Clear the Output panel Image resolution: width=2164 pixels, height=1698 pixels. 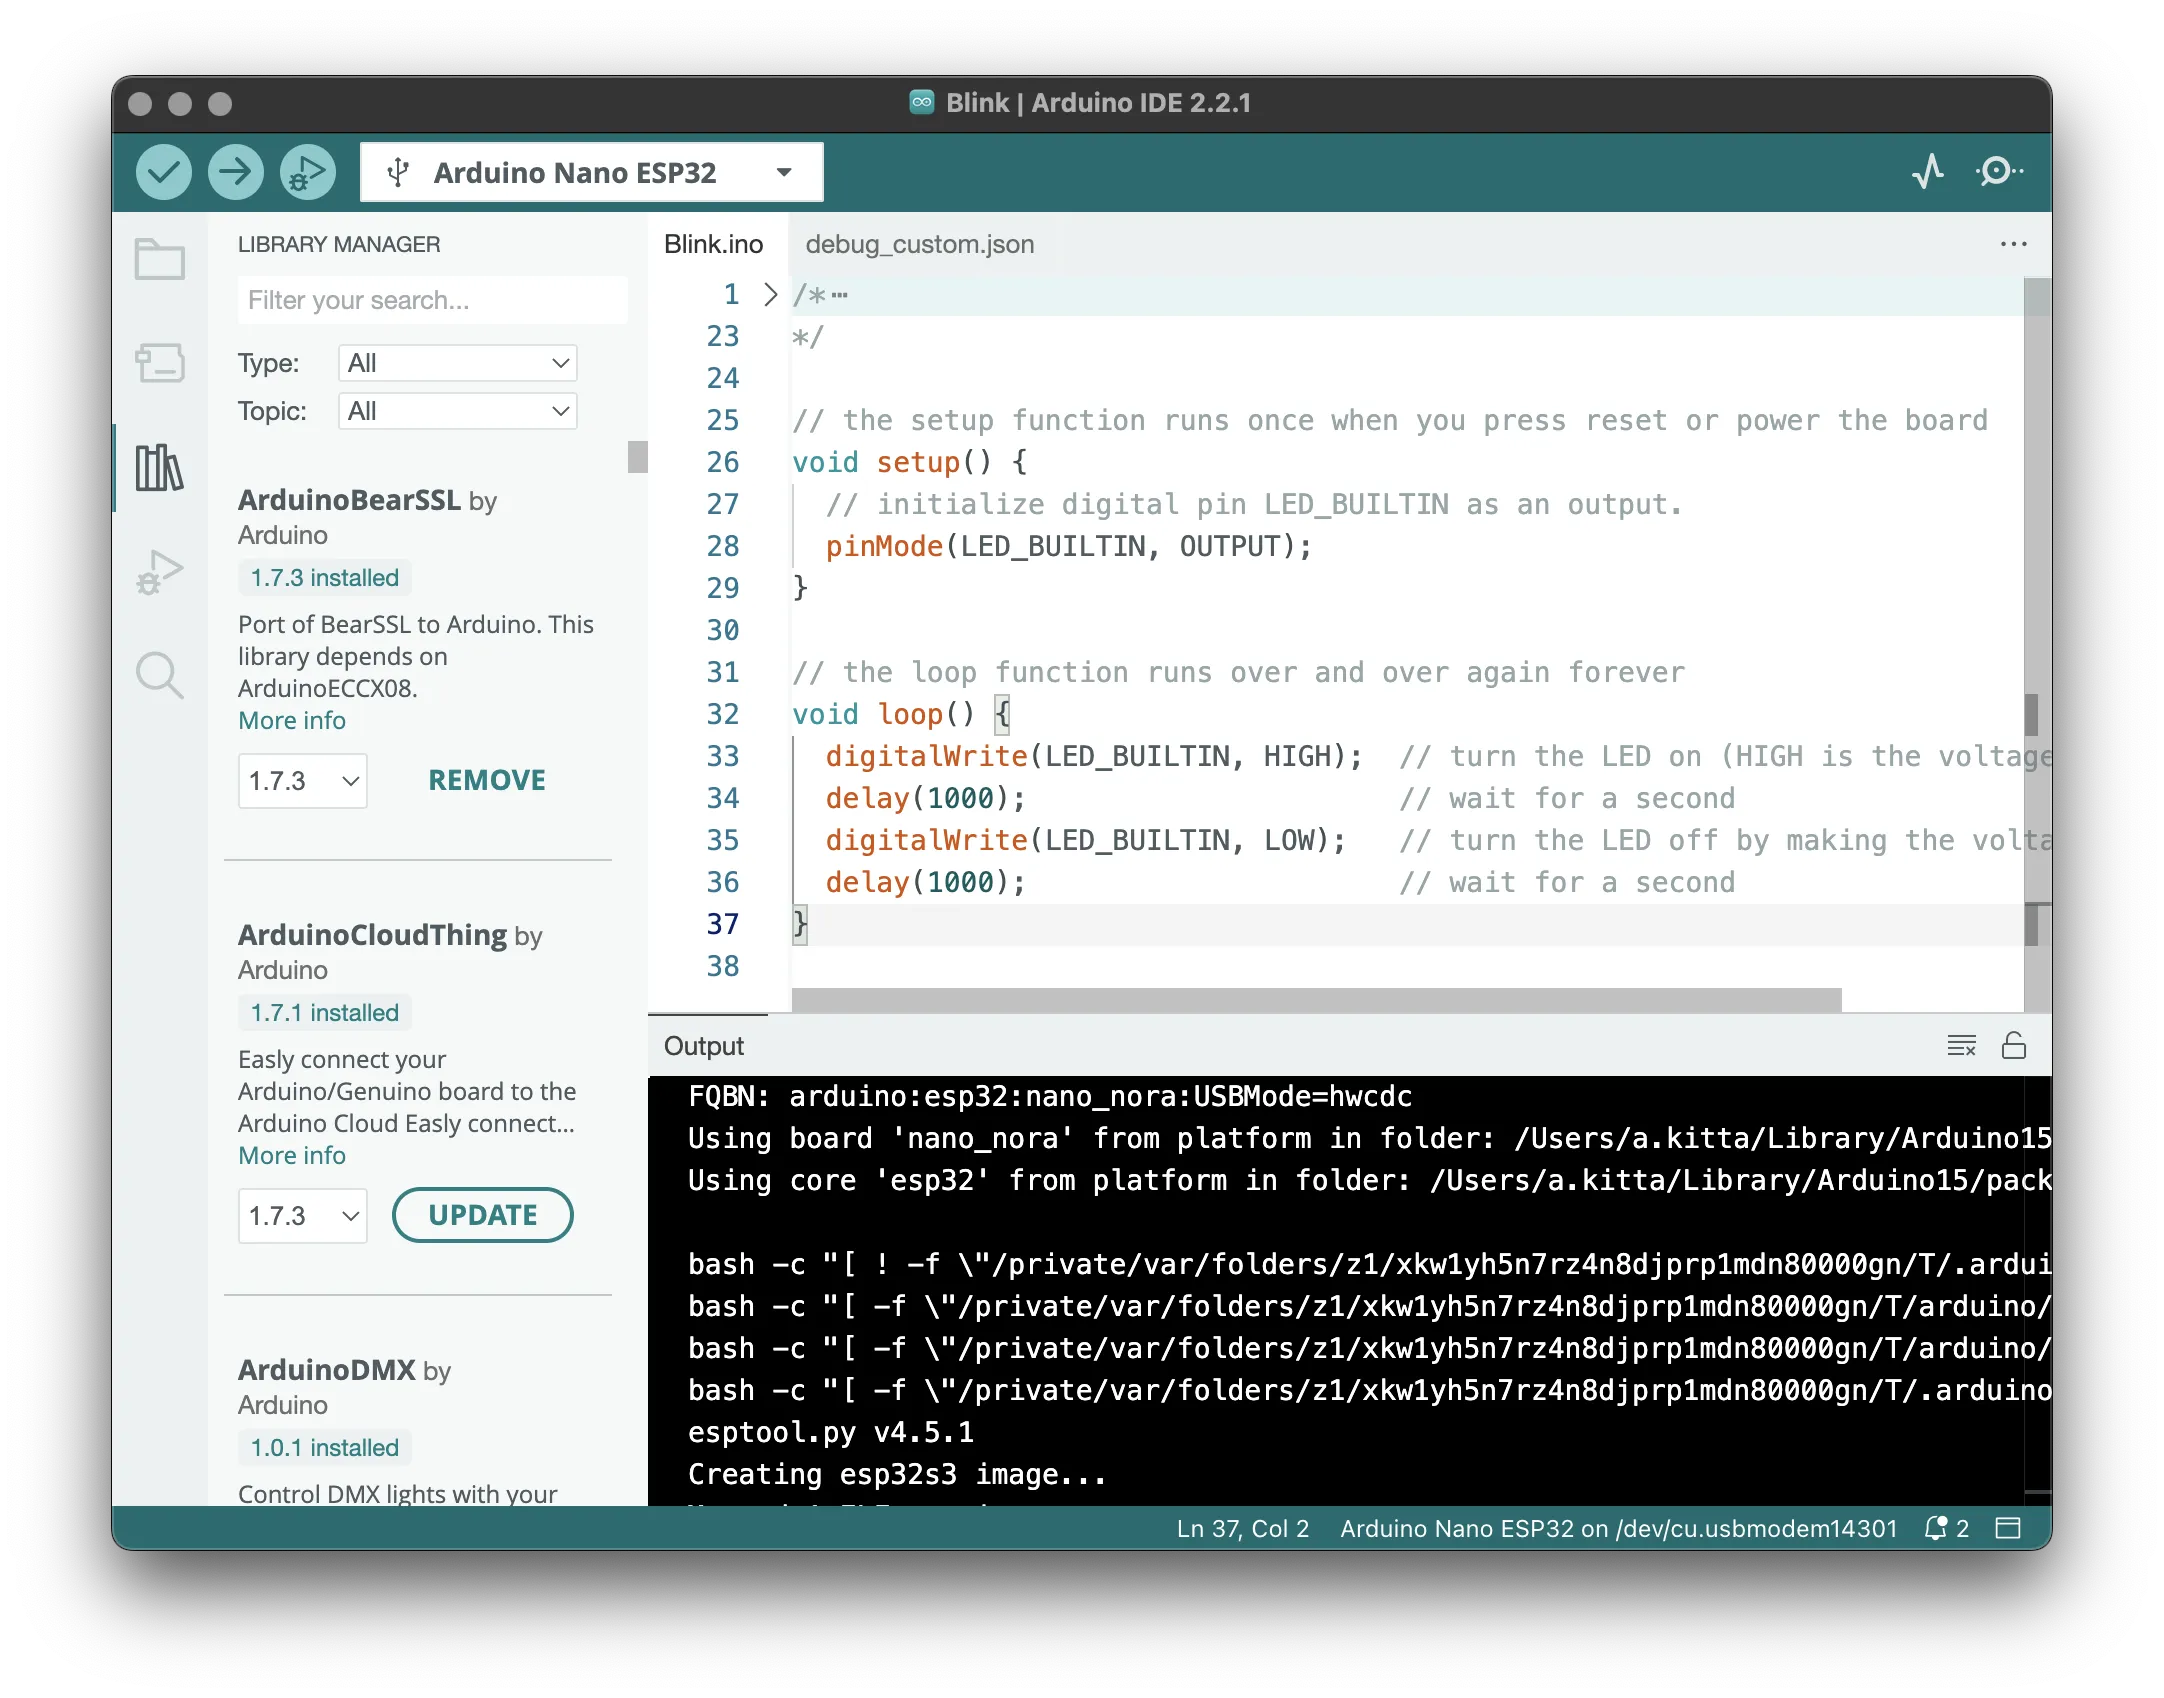tap(1961, 1046)
